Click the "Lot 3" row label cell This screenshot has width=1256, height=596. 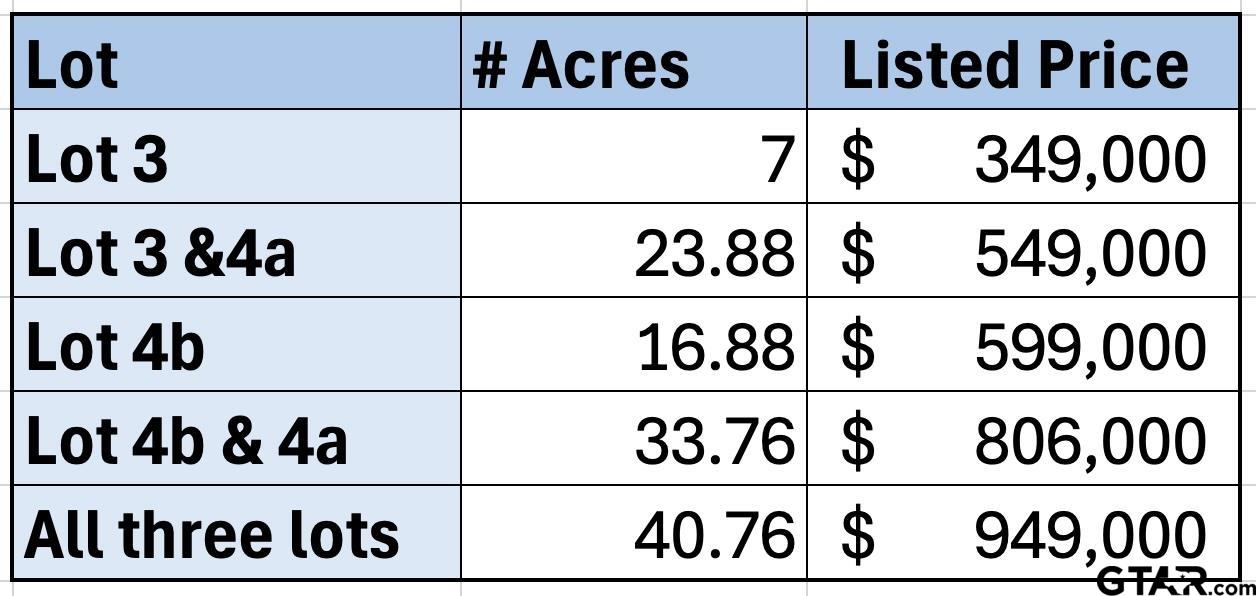[x=236, y=157]
